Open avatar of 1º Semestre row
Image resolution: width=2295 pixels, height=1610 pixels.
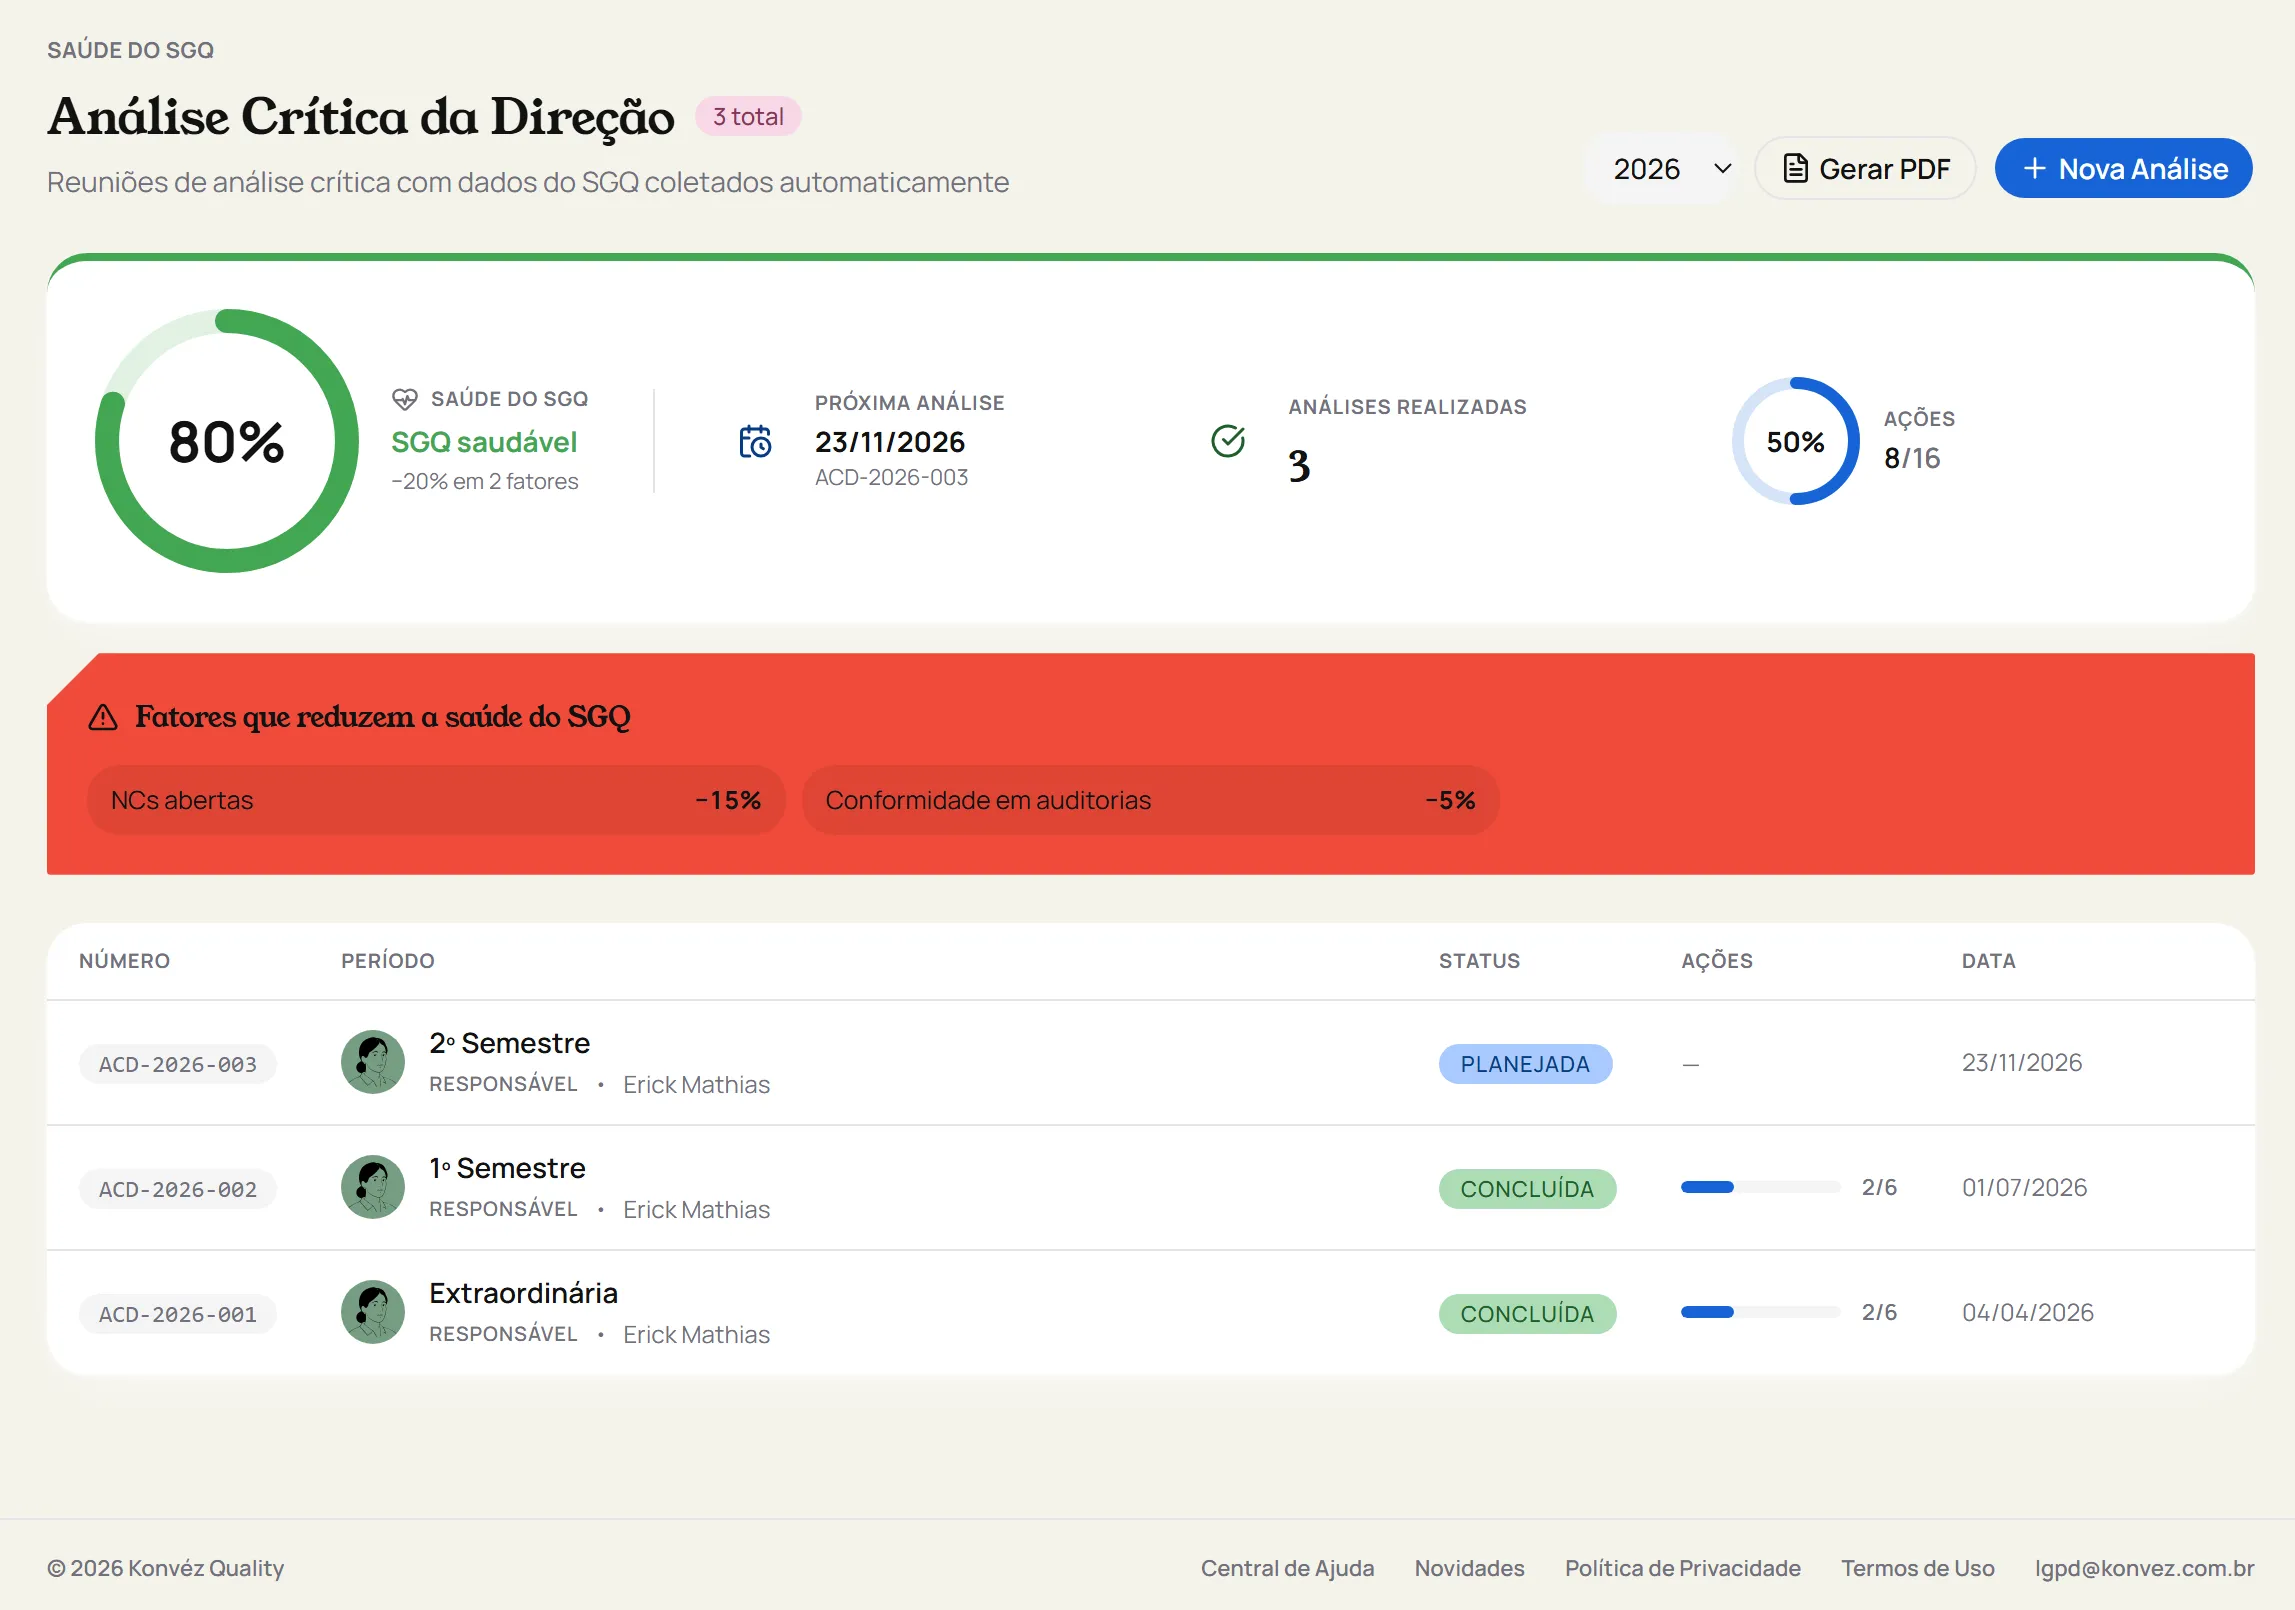[x=373, y=1187]
